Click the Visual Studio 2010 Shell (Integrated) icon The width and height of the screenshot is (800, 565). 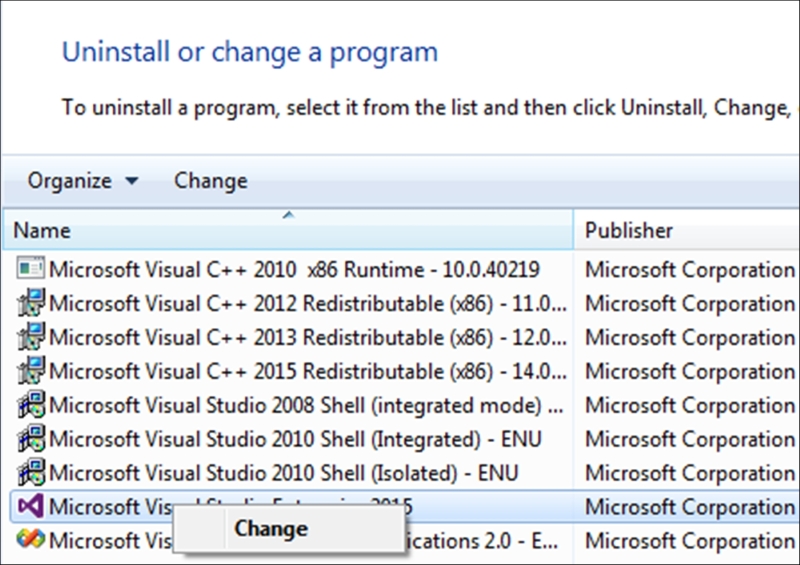coord(31,438)
